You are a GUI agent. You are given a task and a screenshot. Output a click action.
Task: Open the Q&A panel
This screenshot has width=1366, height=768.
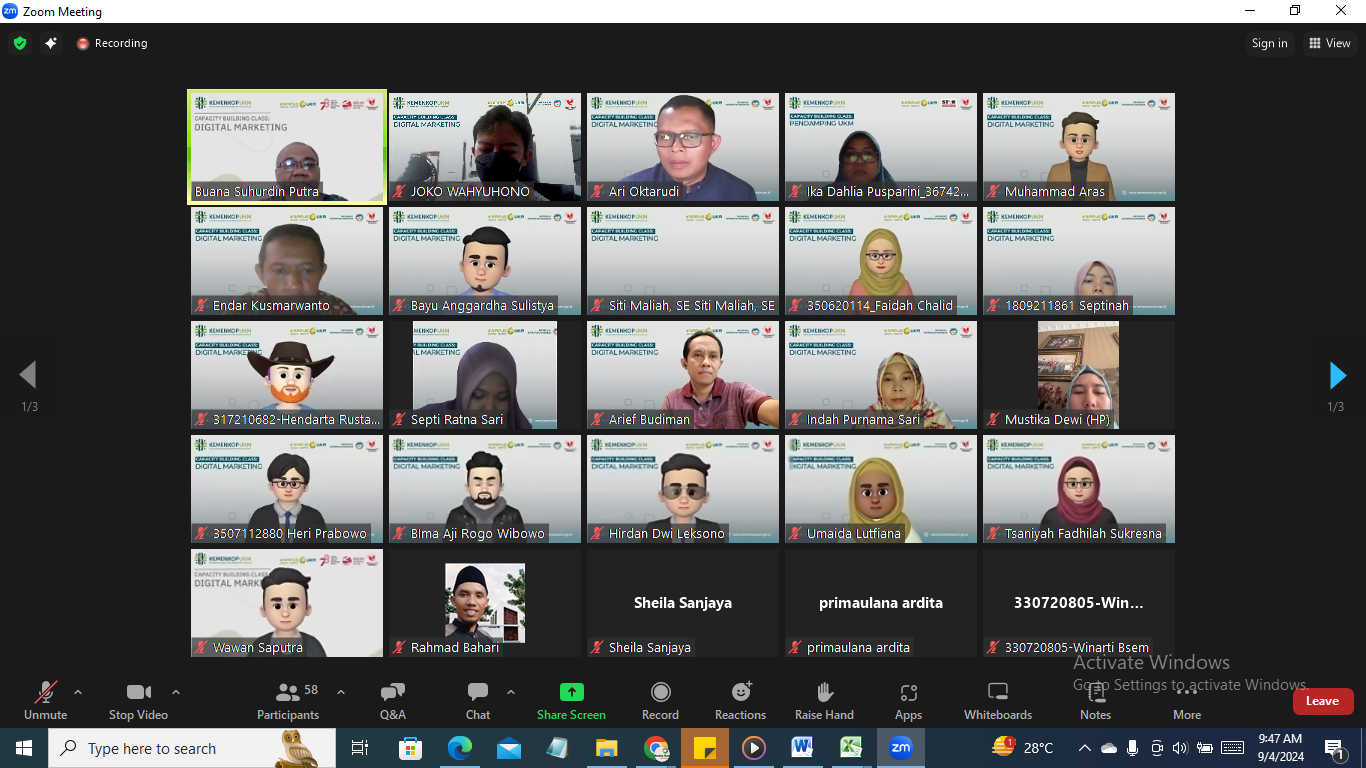tap(392, 700)
